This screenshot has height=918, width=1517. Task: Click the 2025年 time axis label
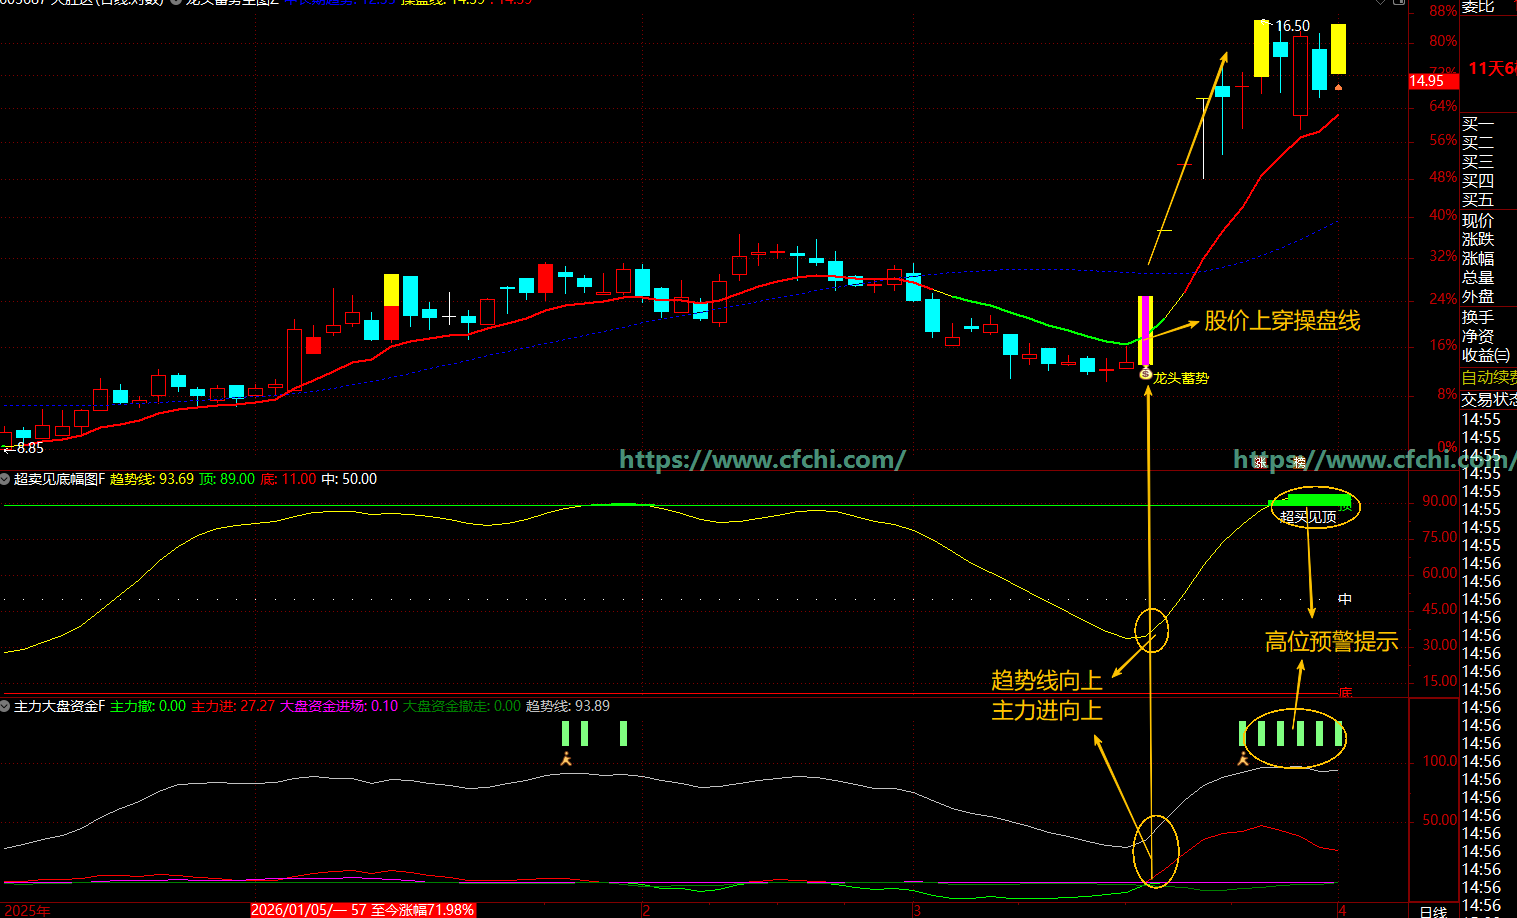[27, 910]
